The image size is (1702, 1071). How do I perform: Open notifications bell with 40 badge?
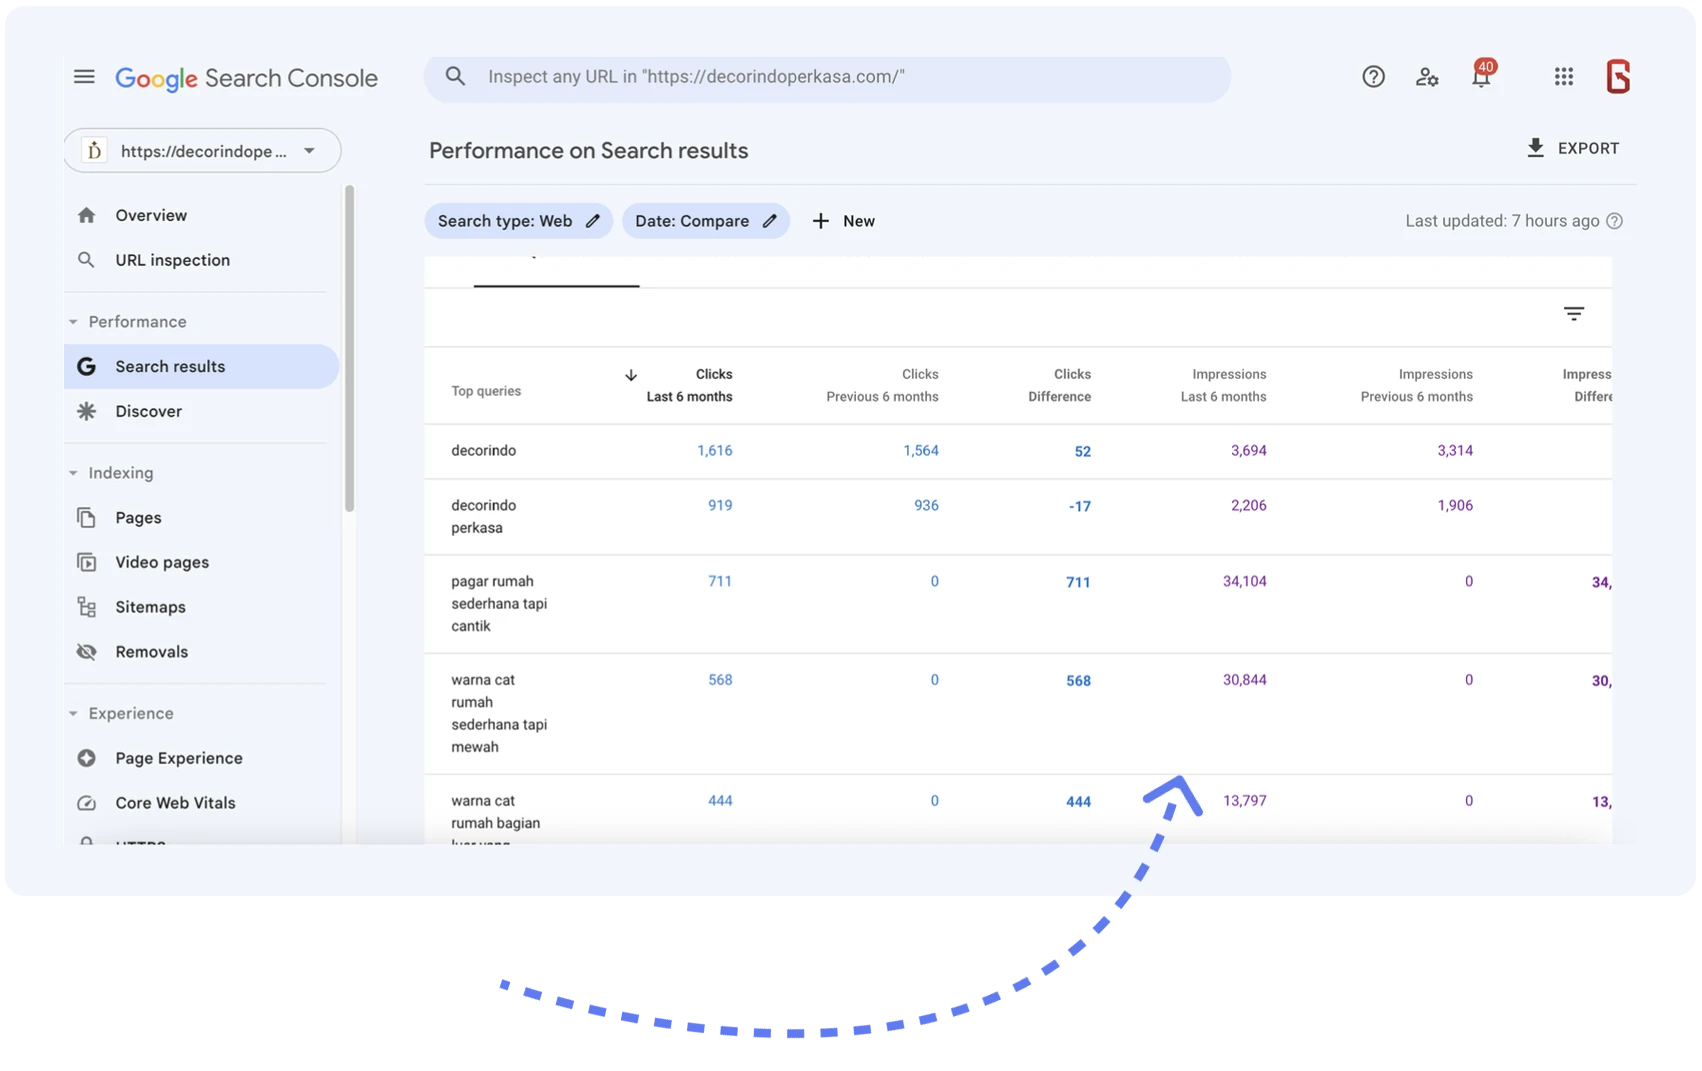click(1481, 75)
